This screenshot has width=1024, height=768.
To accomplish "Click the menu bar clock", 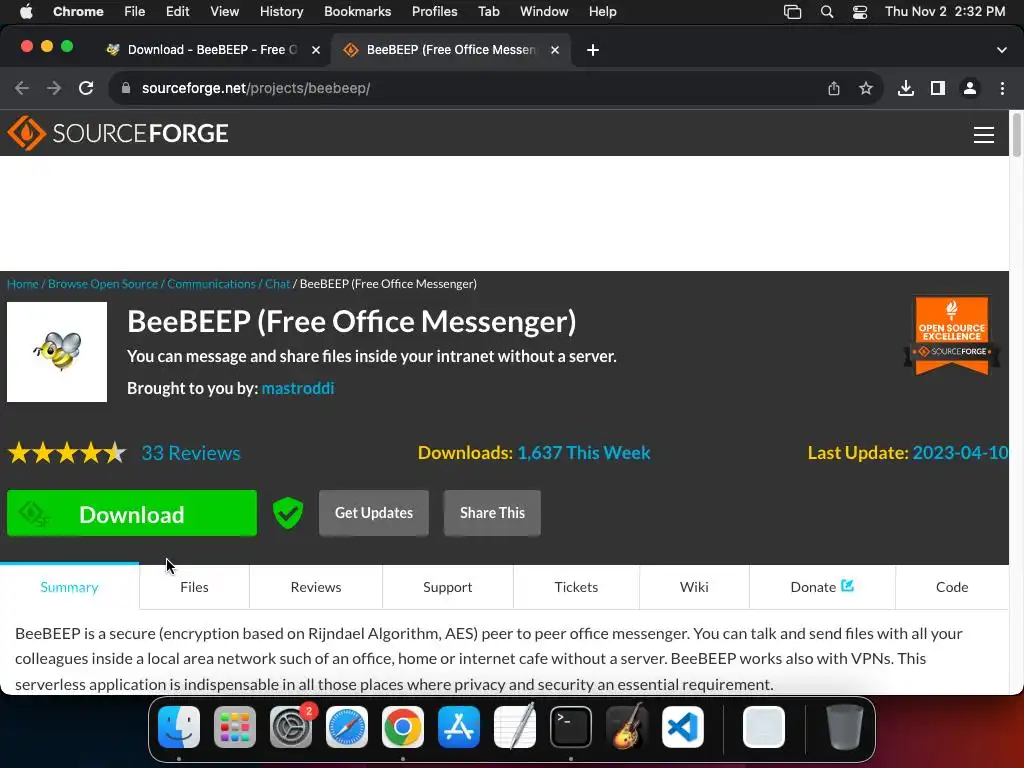I will (x=945, y=12).
